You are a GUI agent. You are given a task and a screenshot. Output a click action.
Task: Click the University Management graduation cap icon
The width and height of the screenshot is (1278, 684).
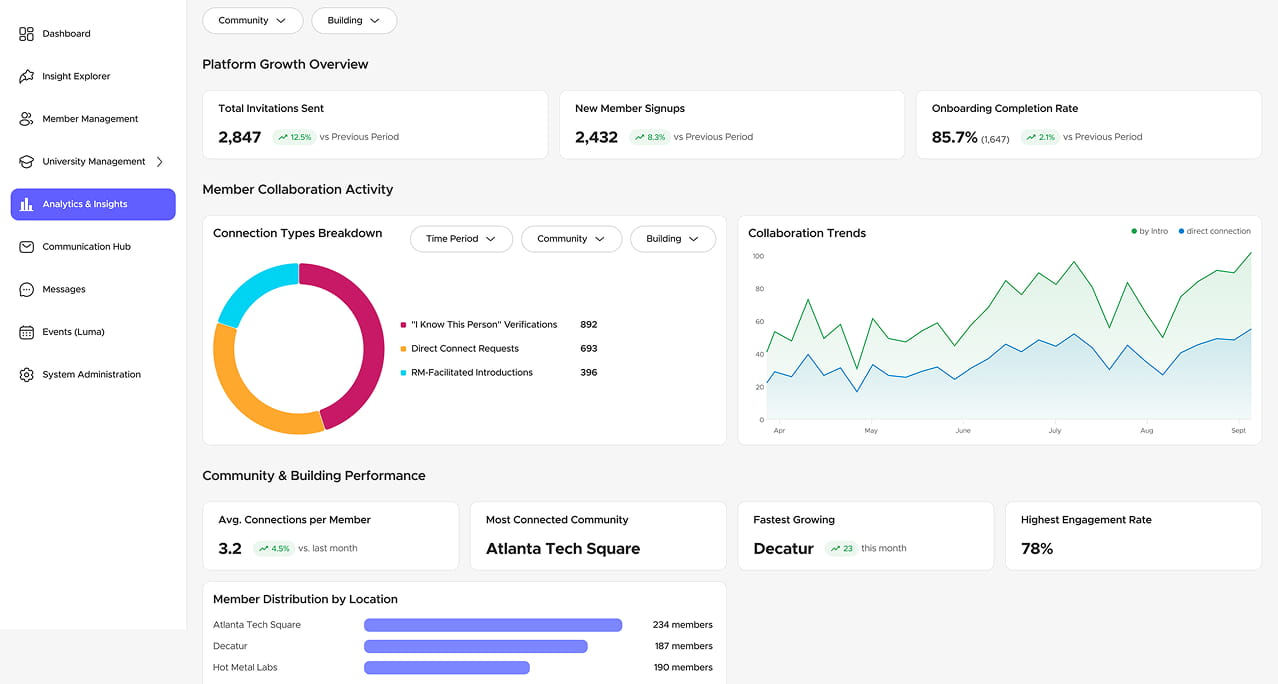26,162
